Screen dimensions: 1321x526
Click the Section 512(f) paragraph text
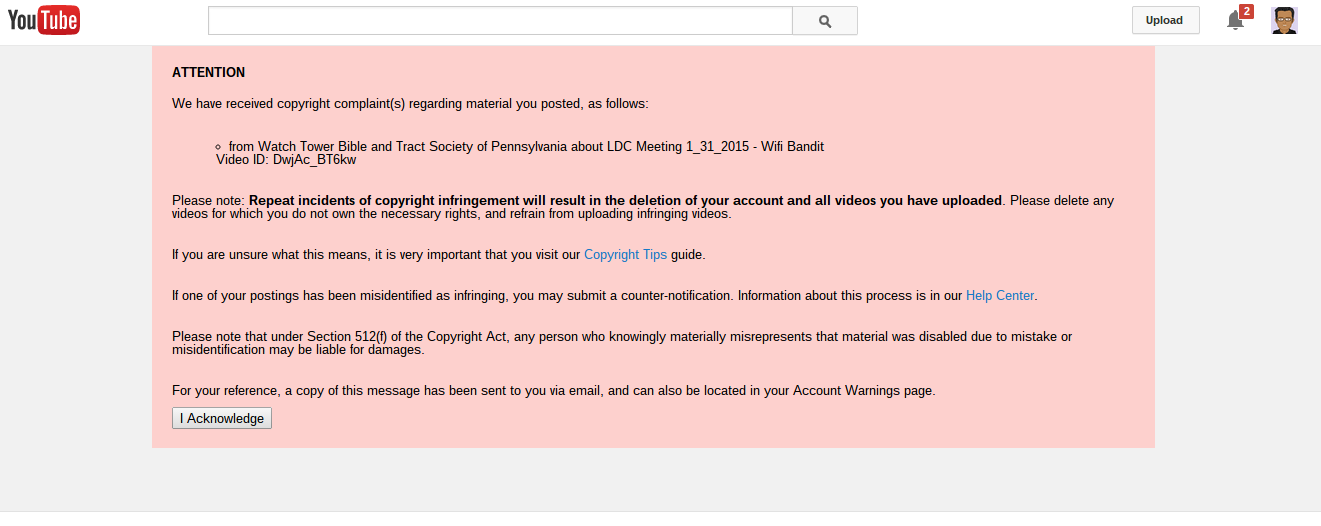coord(622,343)
